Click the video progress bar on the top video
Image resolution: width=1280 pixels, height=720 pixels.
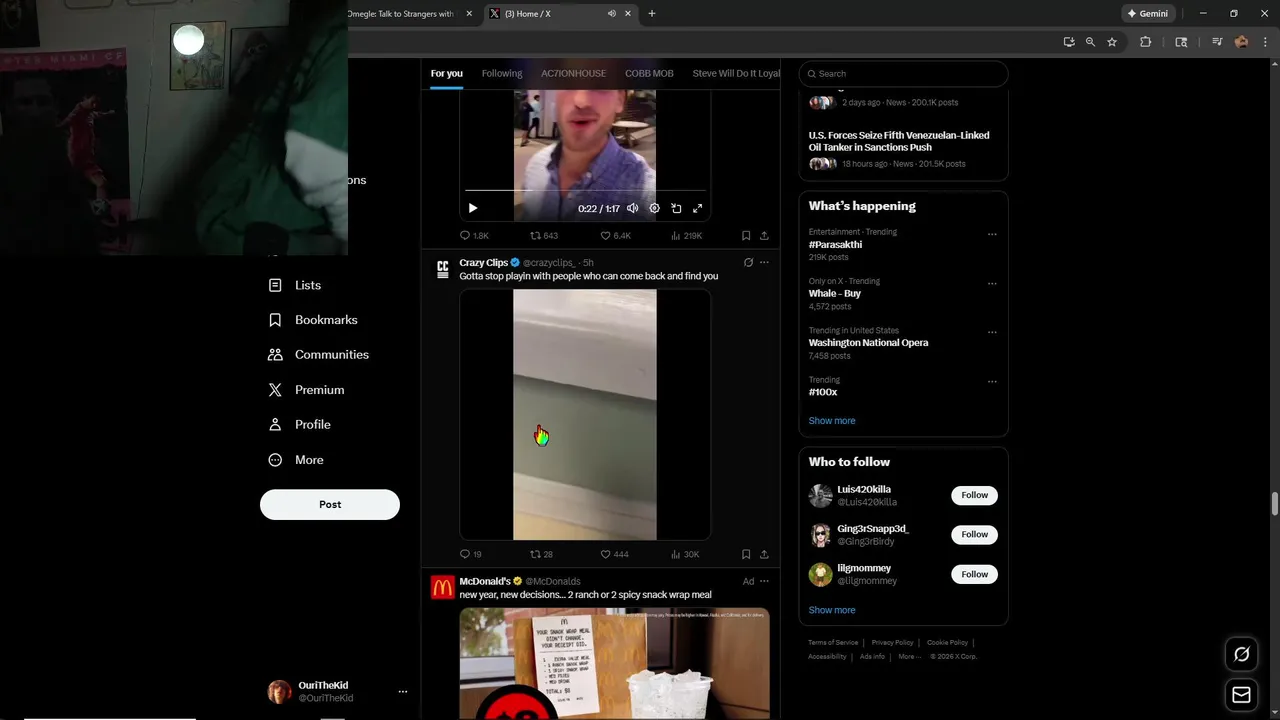point(585,190)
